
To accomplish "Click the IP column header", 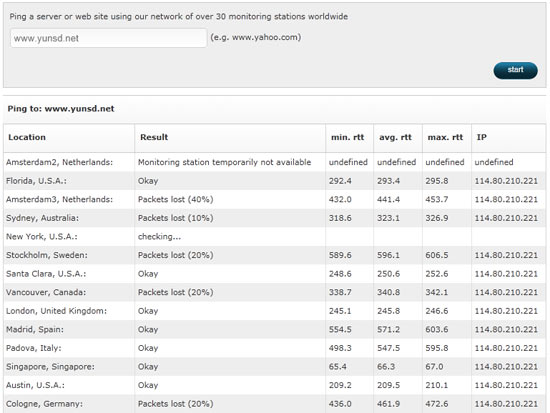I will [482, 137].
